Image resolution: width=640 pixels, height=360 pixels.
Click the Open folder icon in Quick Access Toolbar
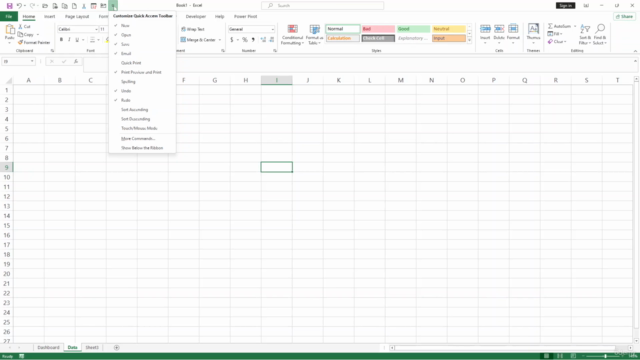45,6
